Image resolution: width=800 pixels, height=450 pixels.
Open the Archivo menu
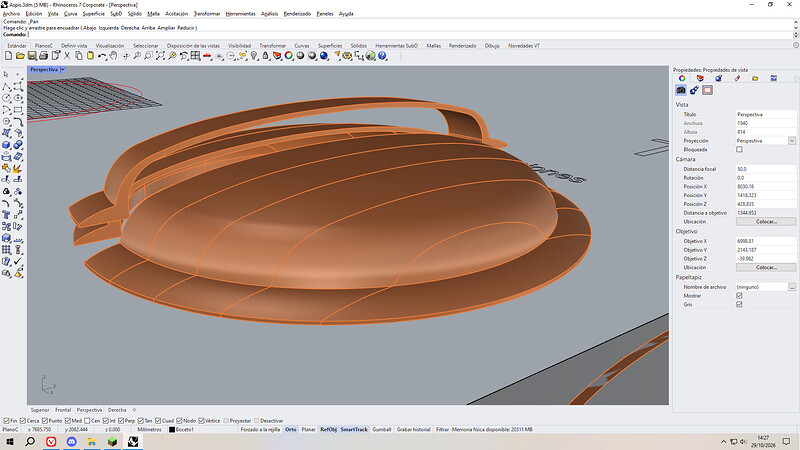point(11,14)
